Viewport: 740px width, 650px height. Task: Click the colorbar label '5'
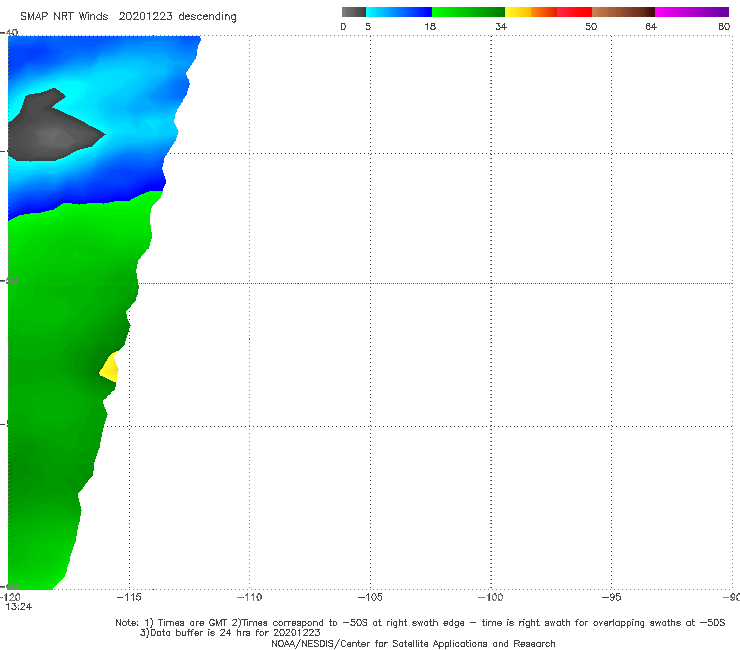click(368, 26)
